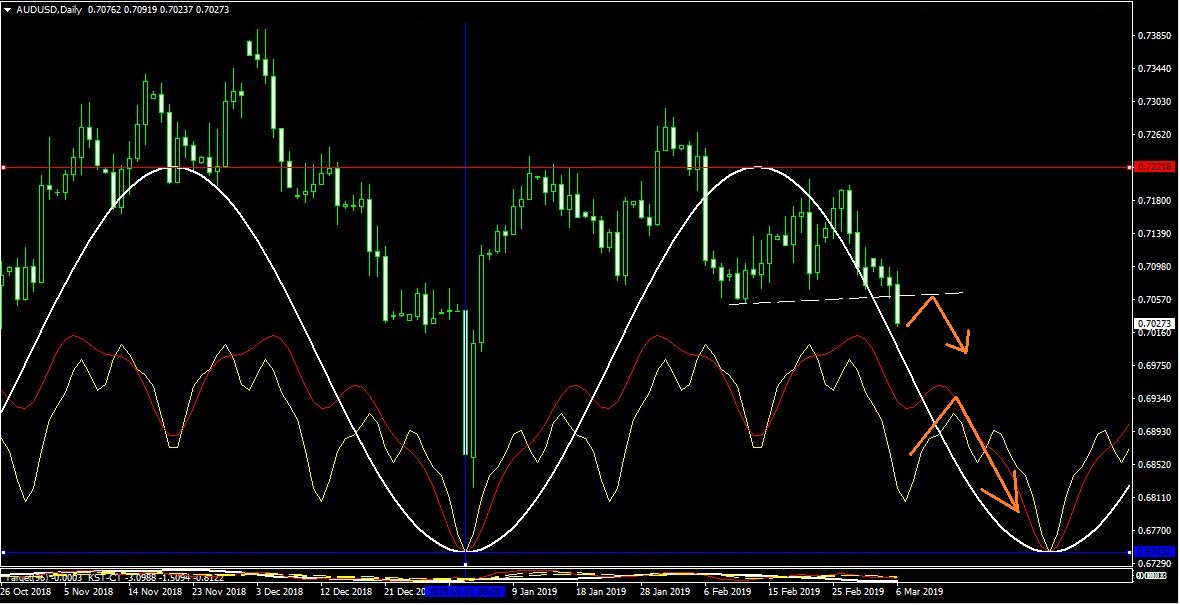Click the AUDUSD,Daily chart title text

click(48, 9)
